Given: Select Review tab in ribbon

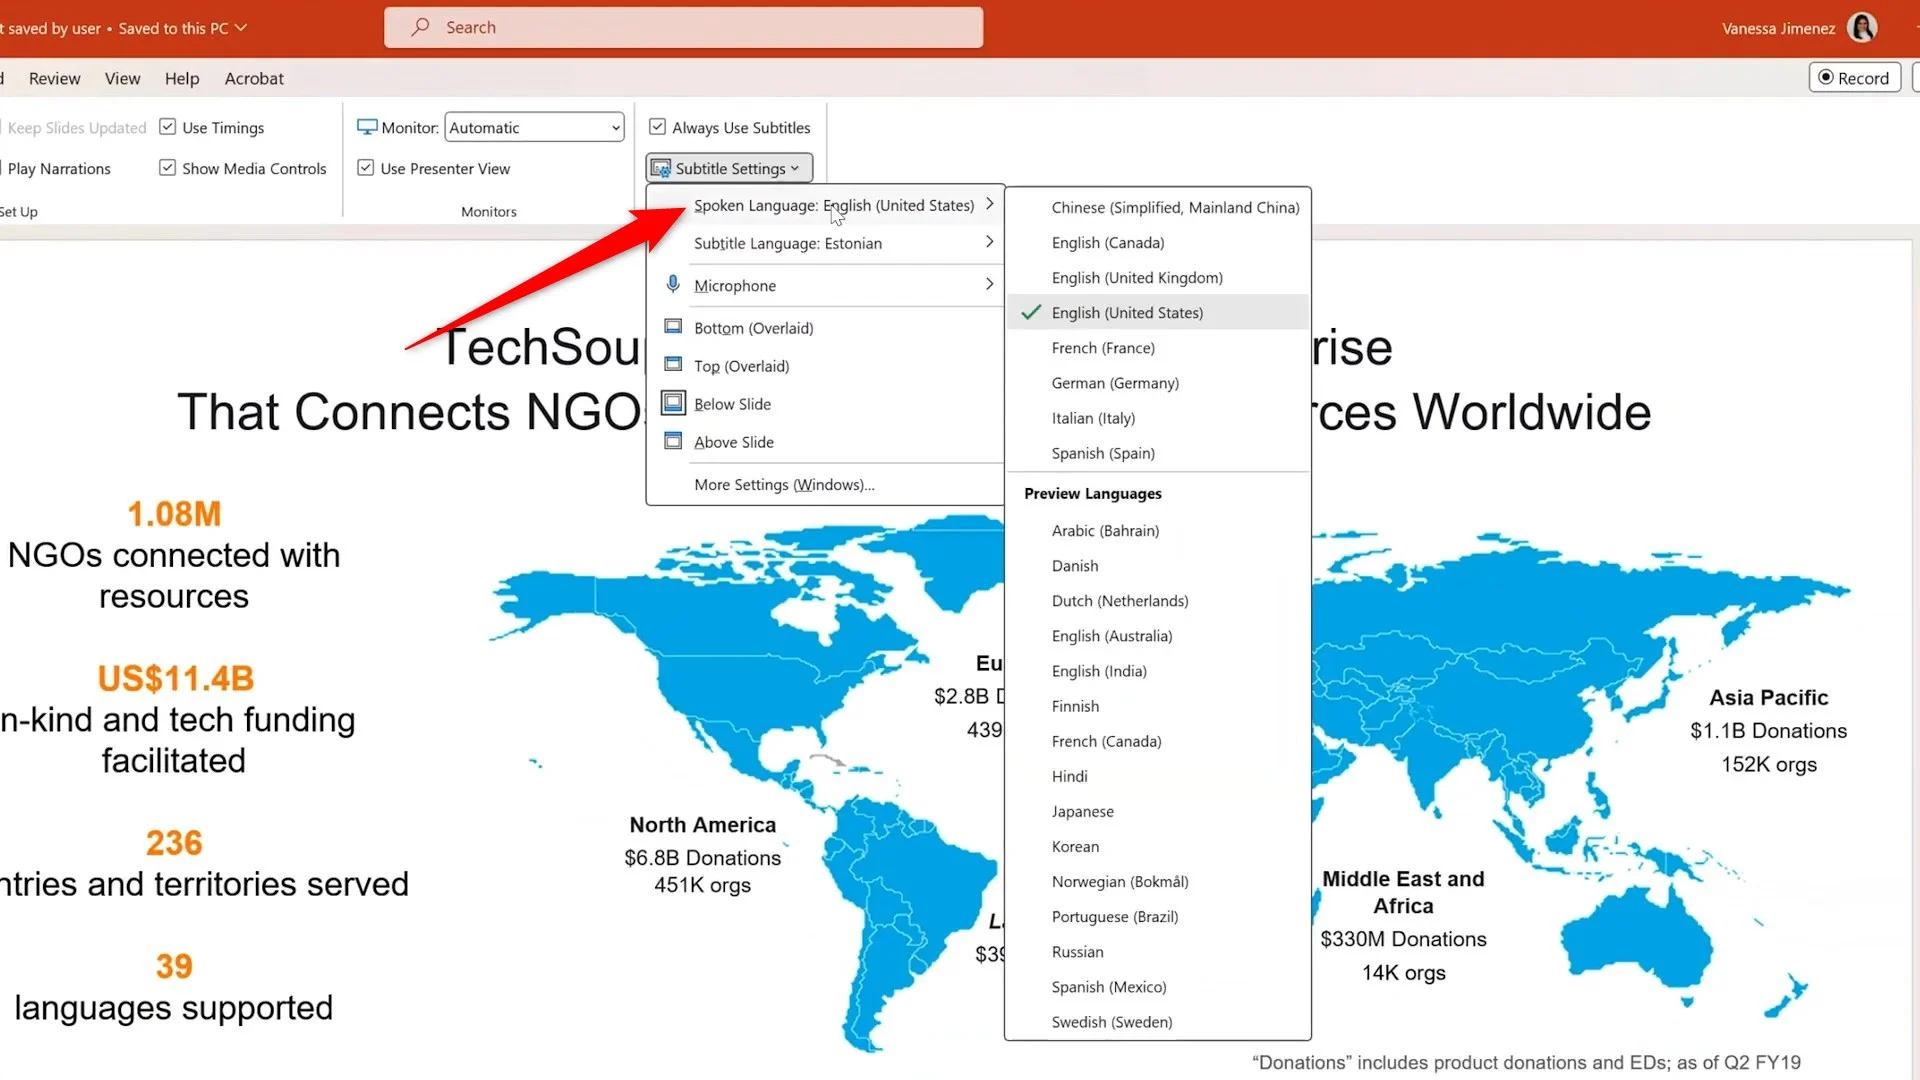Looking at the screenshot, I should pos(54,78).
